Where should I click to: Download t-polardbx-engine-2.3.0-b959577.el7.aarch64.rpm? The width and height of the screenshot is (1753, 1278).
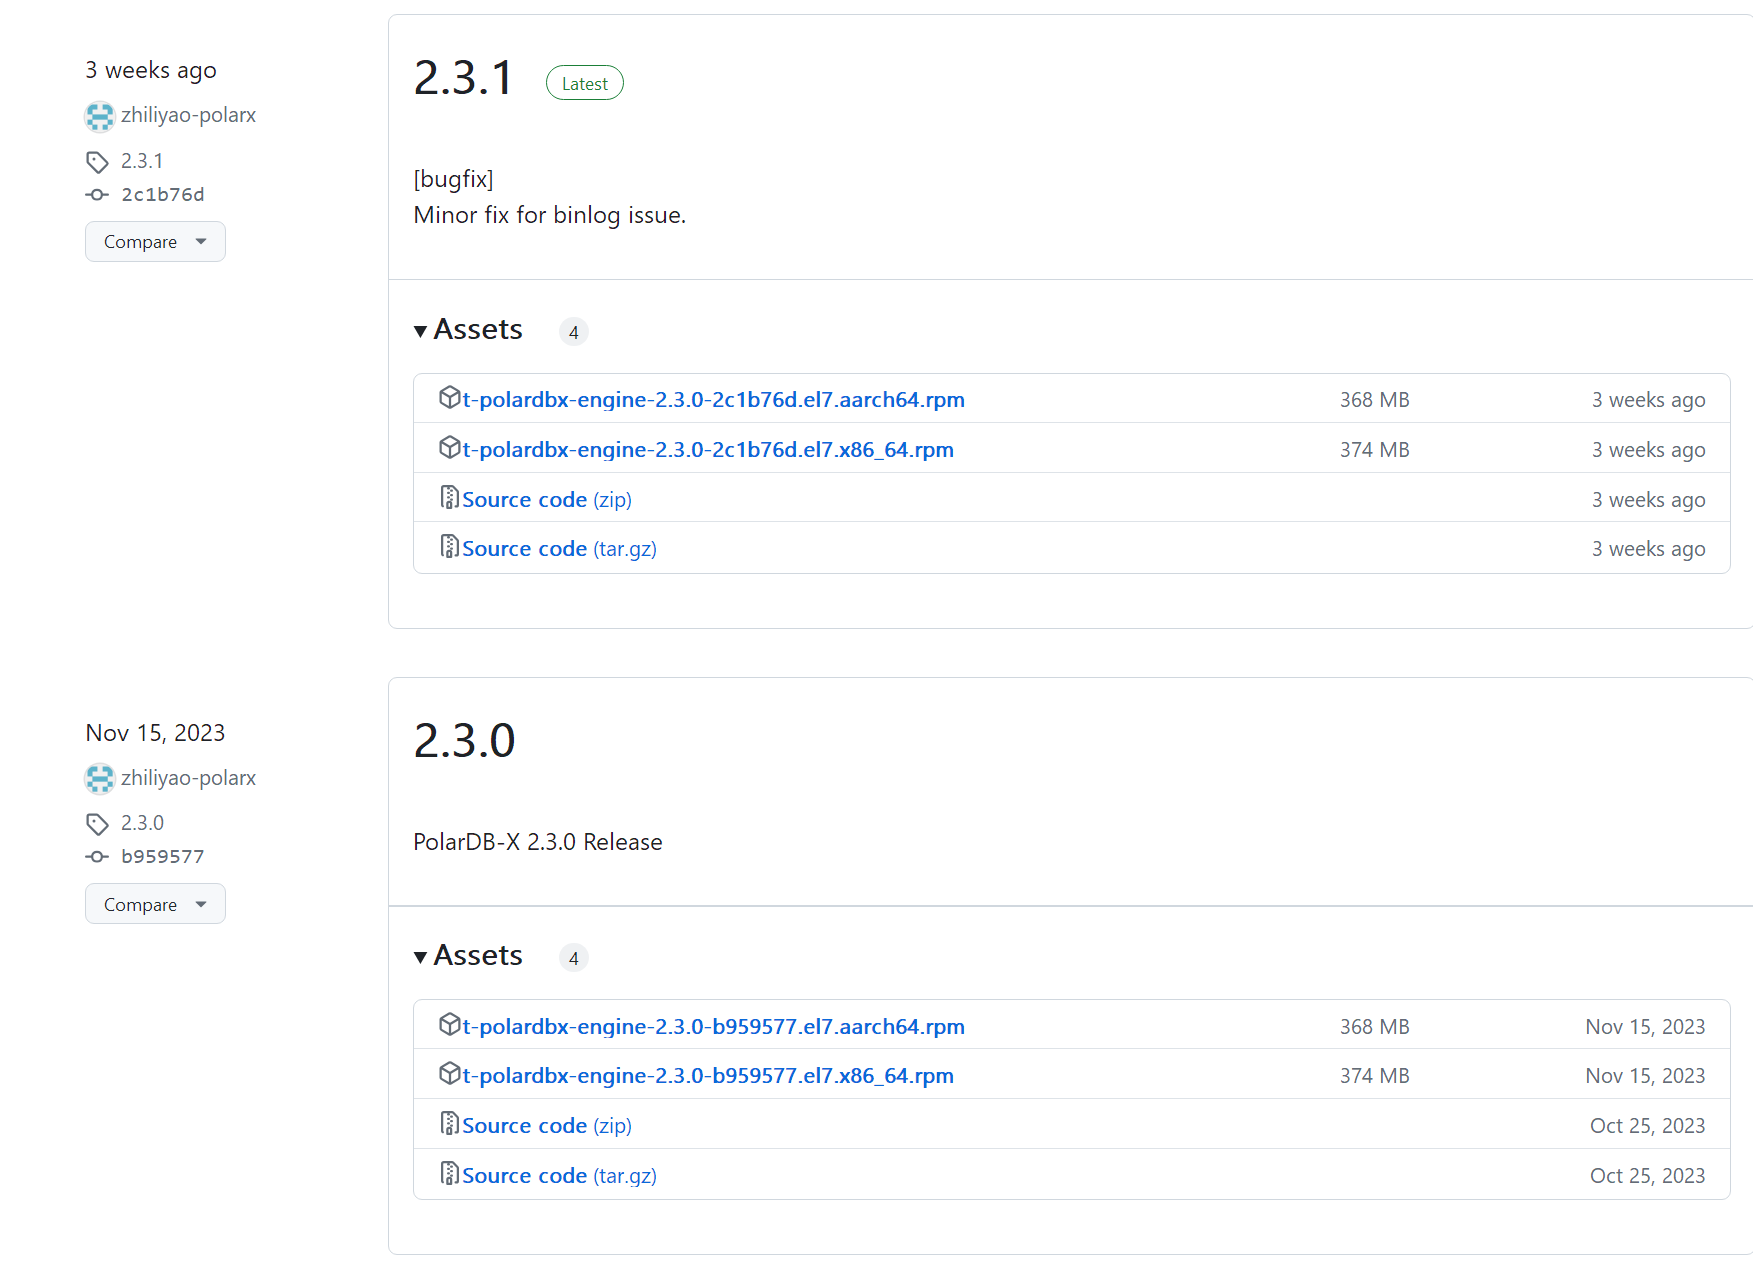coord(713,1027)
